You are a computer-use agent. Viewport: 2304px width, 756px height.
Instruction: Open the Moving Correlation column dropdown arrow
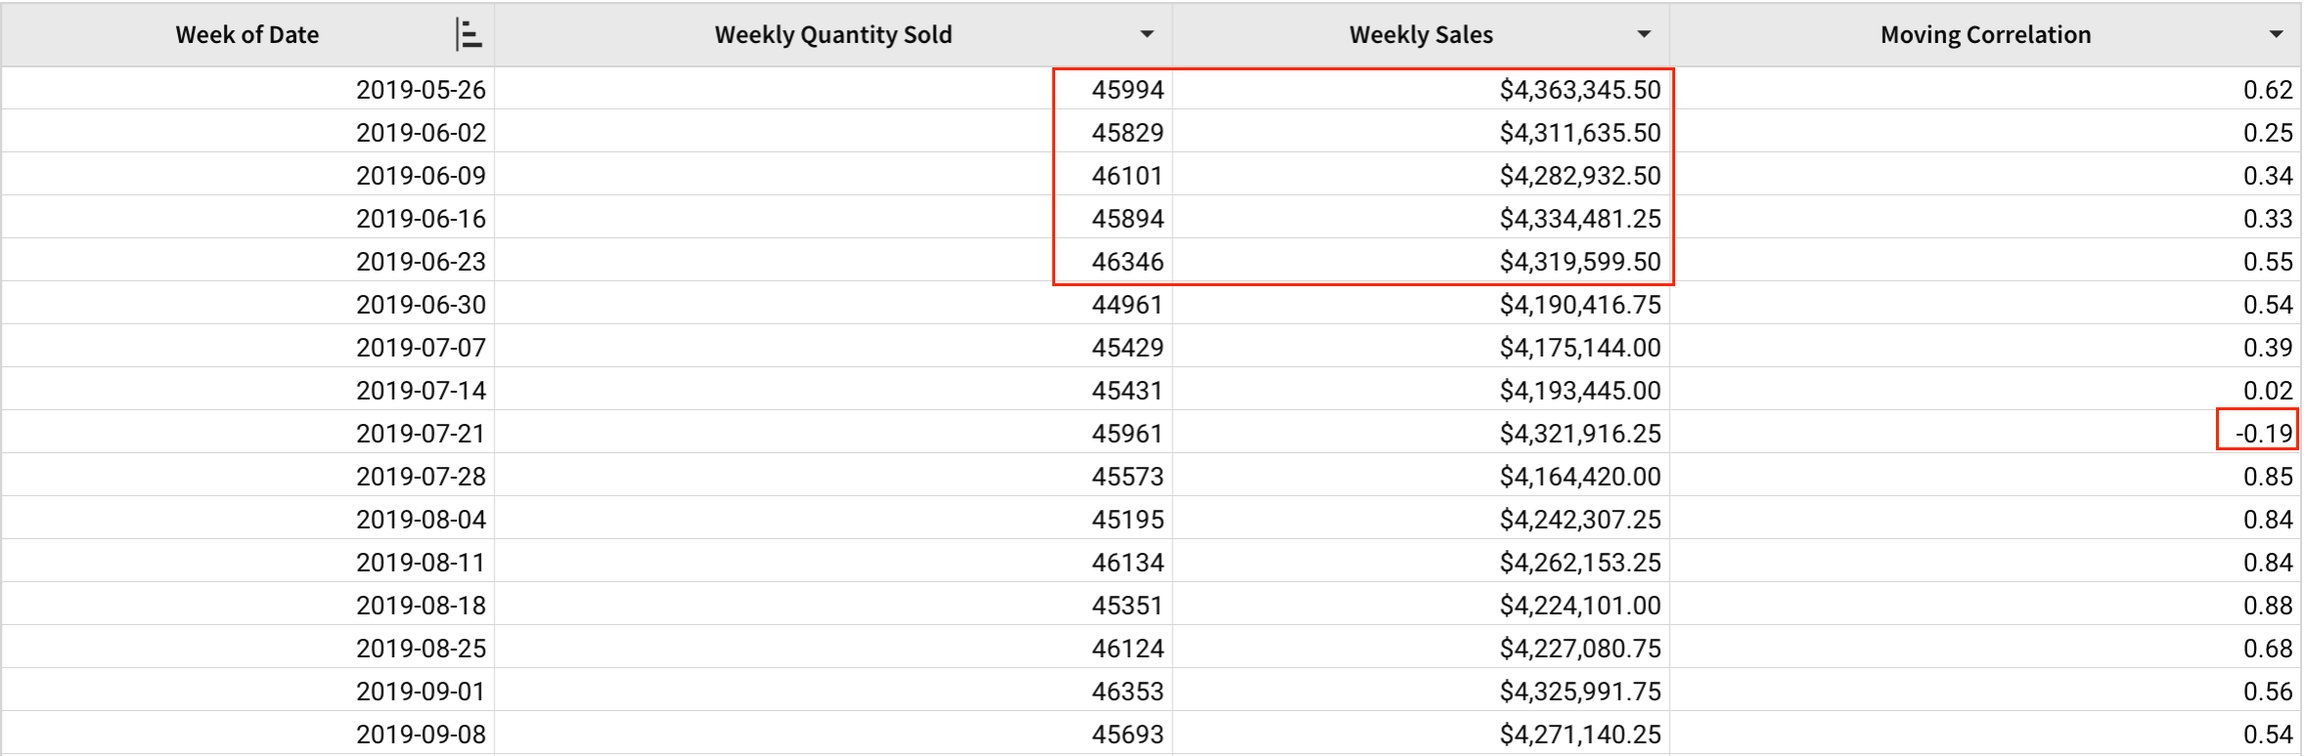pos(2276,35)
